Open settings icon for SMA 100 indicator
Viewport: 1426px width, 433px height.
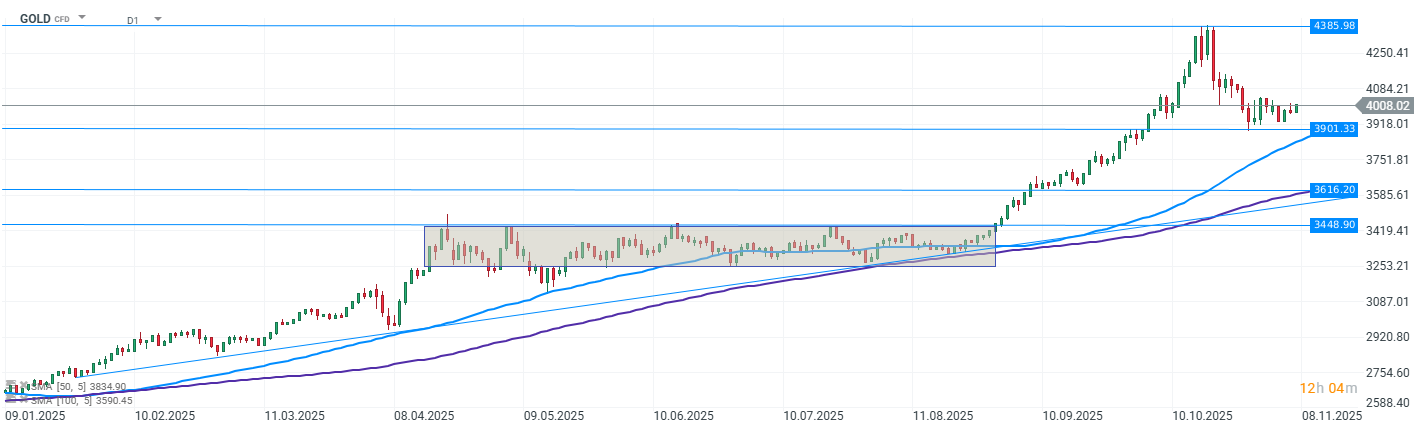[x=11, y=399]
